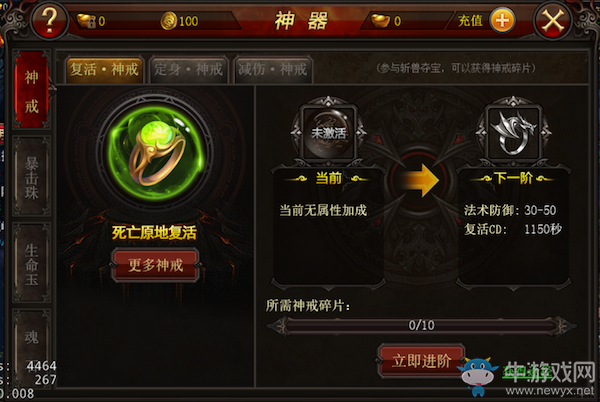Click the gold ingot icon beside 充值
Screen dimensions: 600x402
[x=381, y=20]
